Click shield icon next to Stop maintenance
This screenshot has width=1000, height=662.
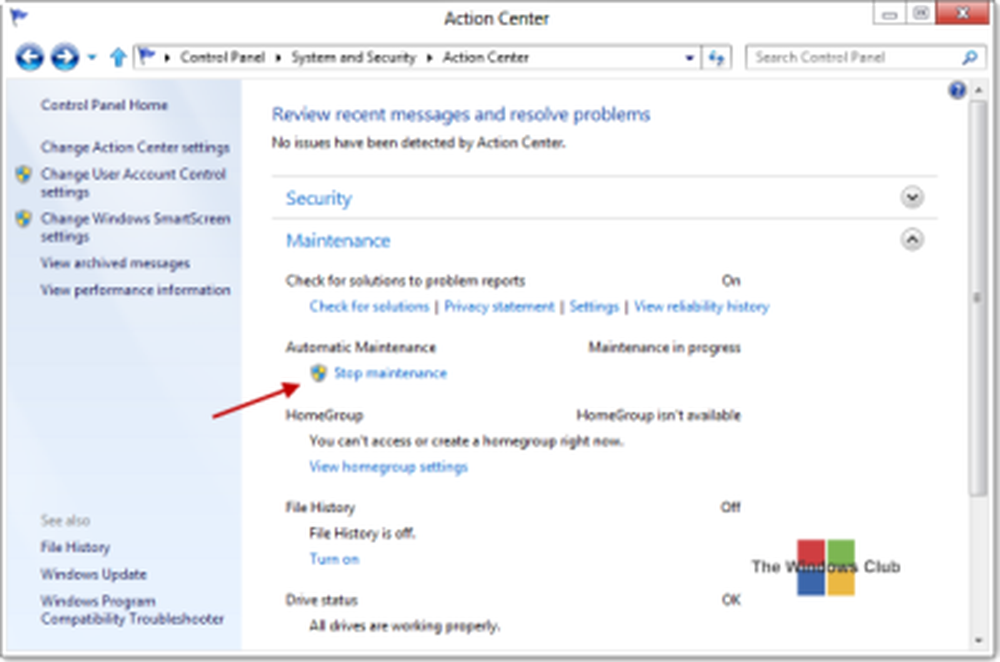(x=319, y=373)
